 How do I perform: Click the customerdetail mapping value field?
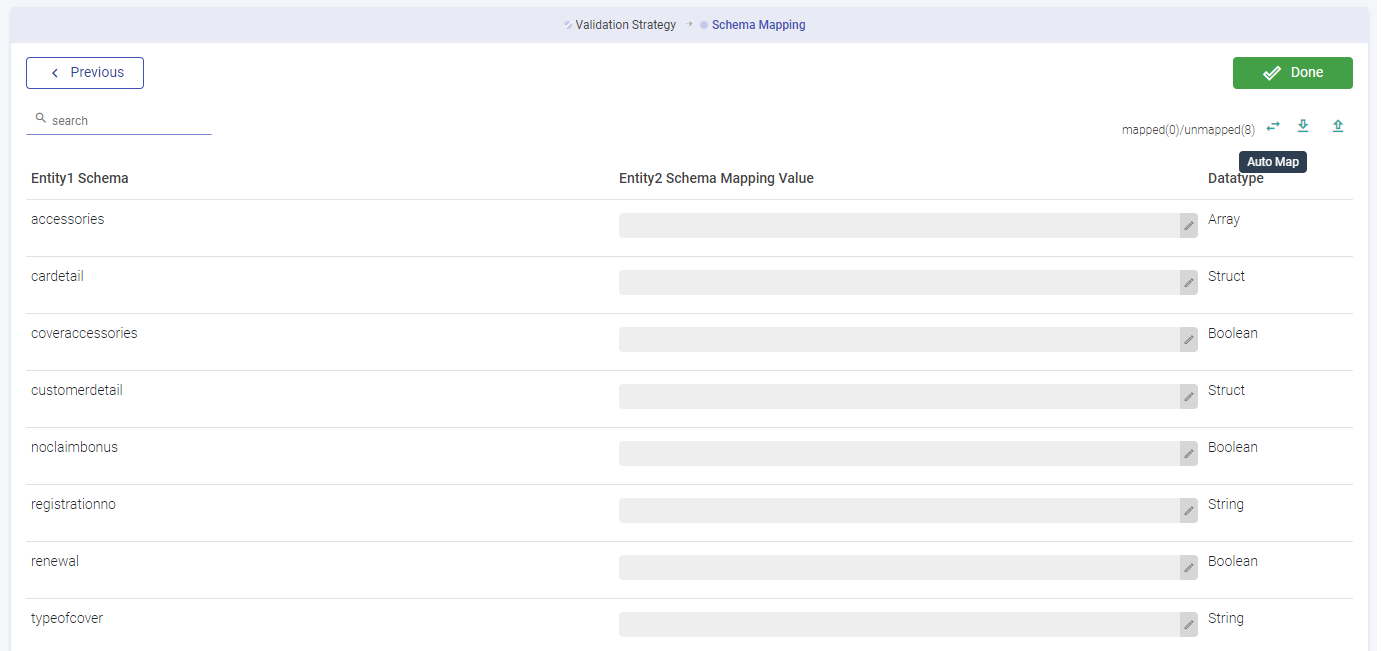899,397
